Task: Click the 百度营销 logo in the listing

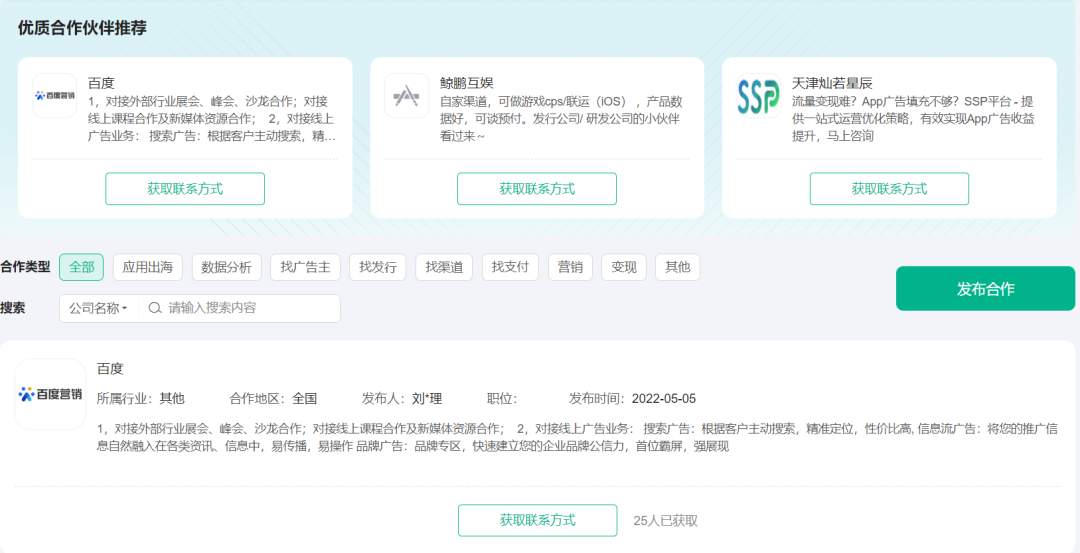Action: [50, 394]
